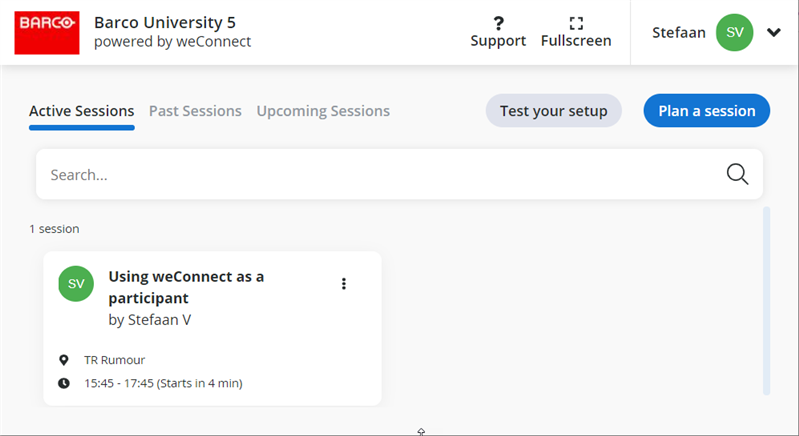Expand the Stefaan user dropdown chevron

tap(773, 32)
